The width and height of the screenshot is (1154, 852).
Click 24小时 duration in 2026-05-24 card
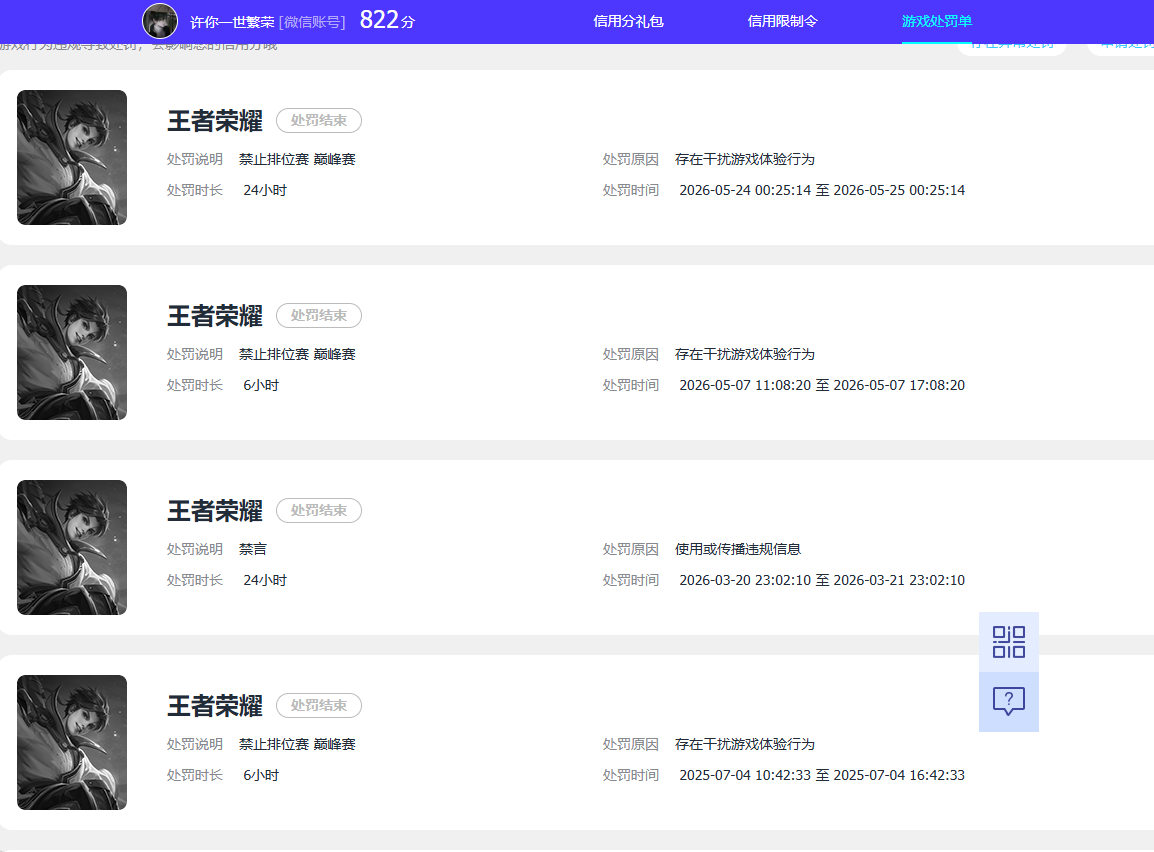(265, 191)
